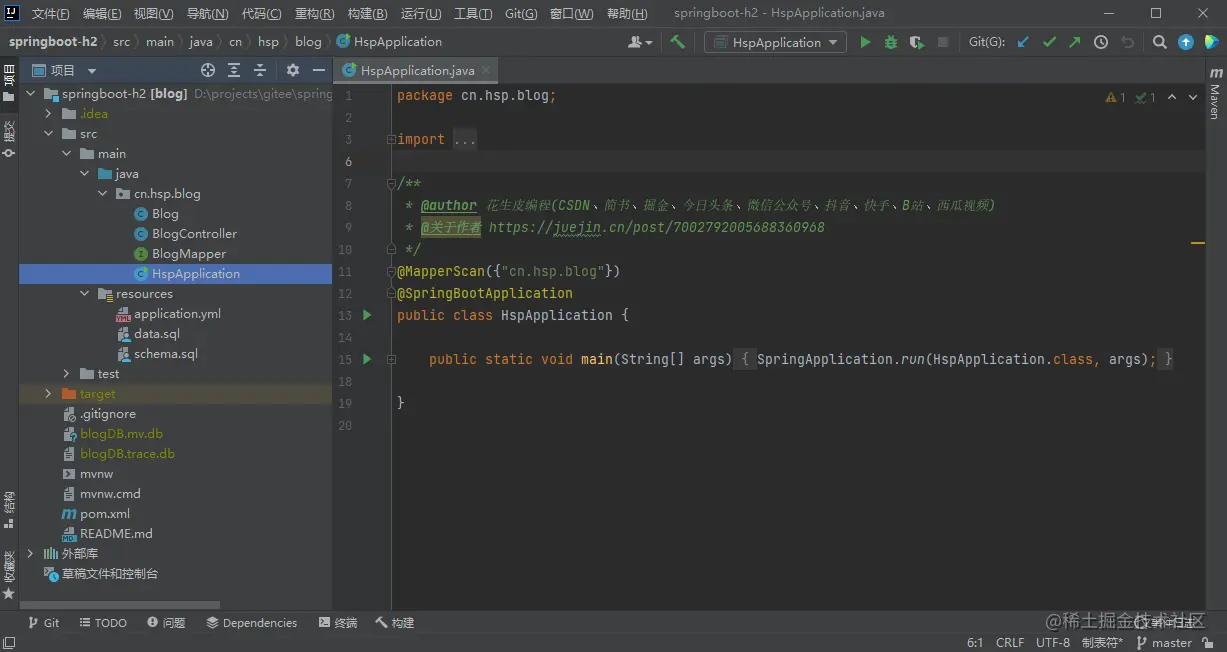Click the Git commit checkmark icon

1049,42
